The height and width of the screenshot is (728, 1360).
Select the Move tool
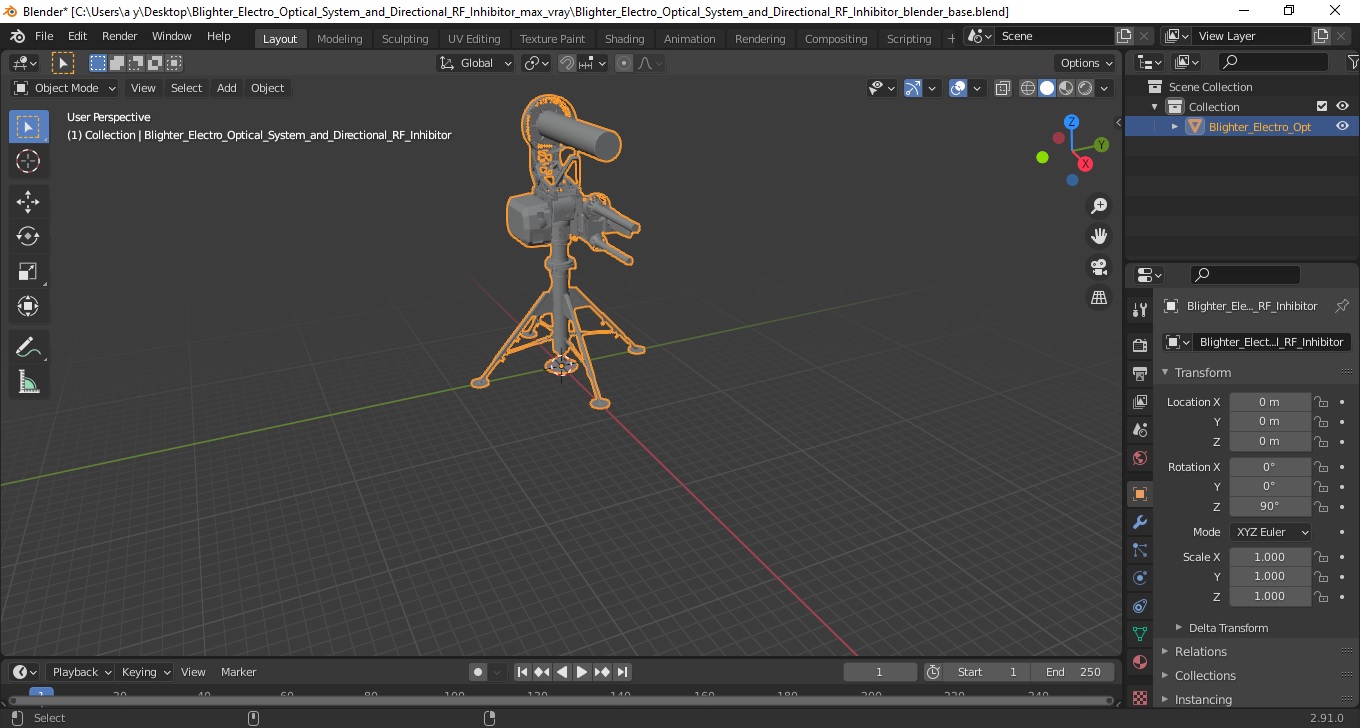[x=28, y=202]
